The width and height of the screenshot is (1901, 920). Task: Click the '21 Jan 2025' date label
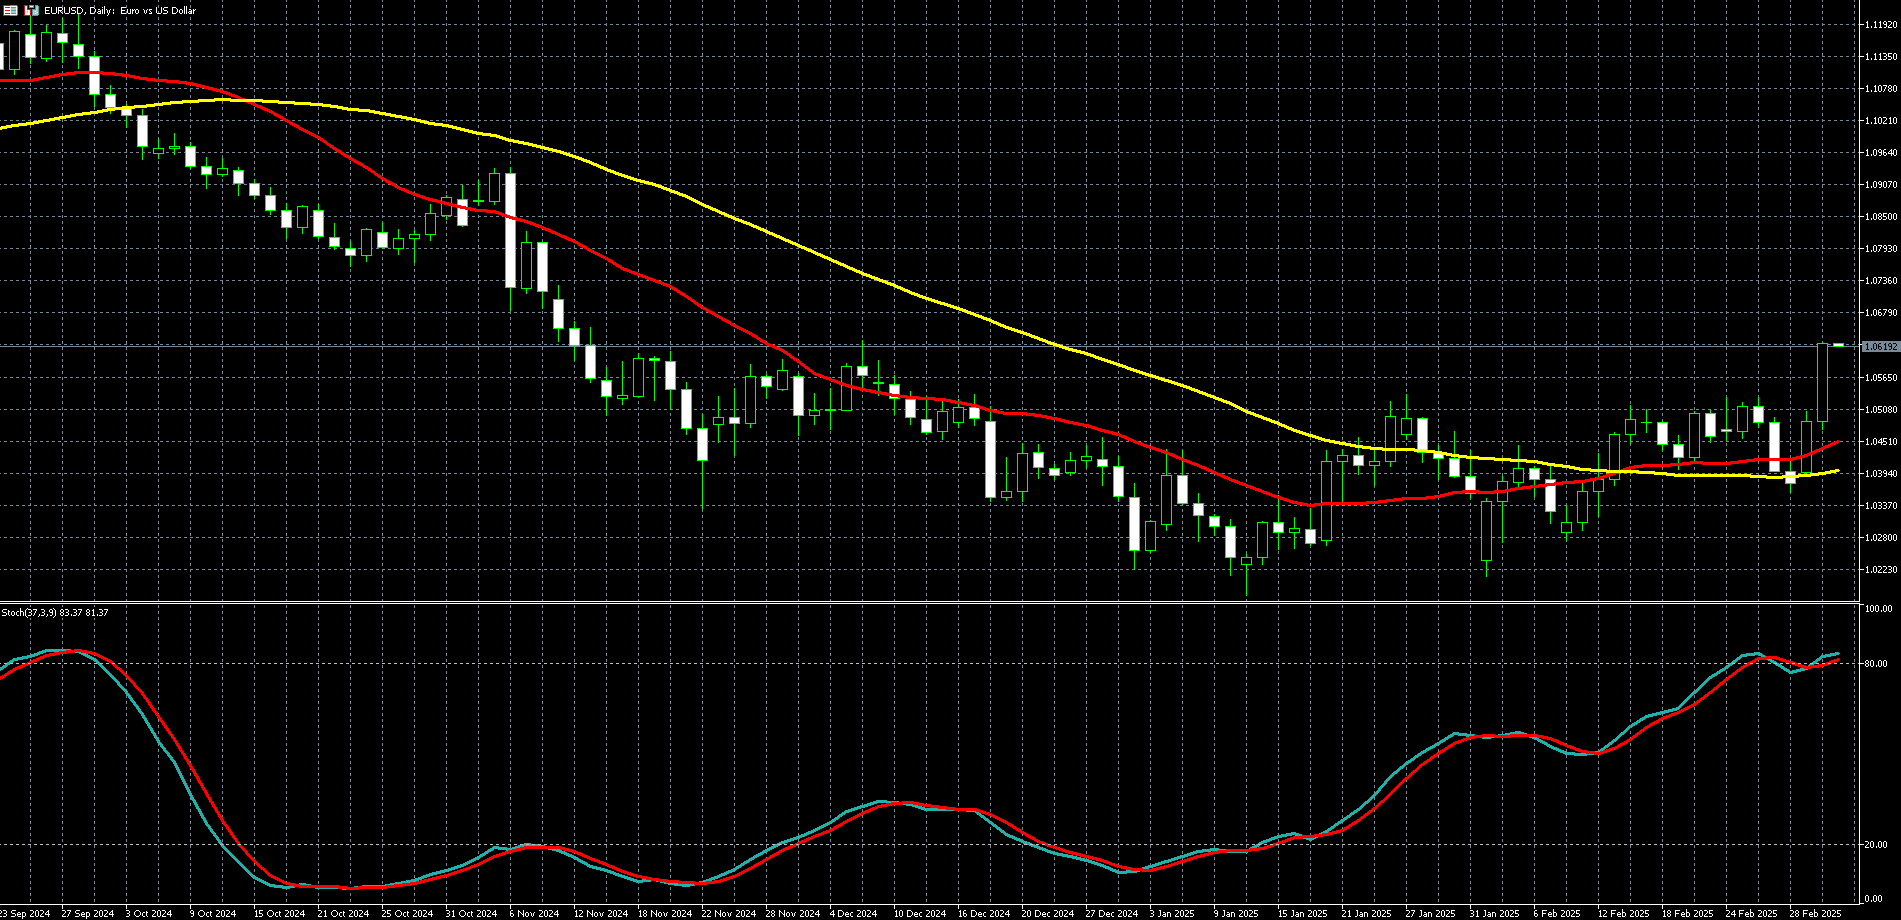(x=1366, y=914)
